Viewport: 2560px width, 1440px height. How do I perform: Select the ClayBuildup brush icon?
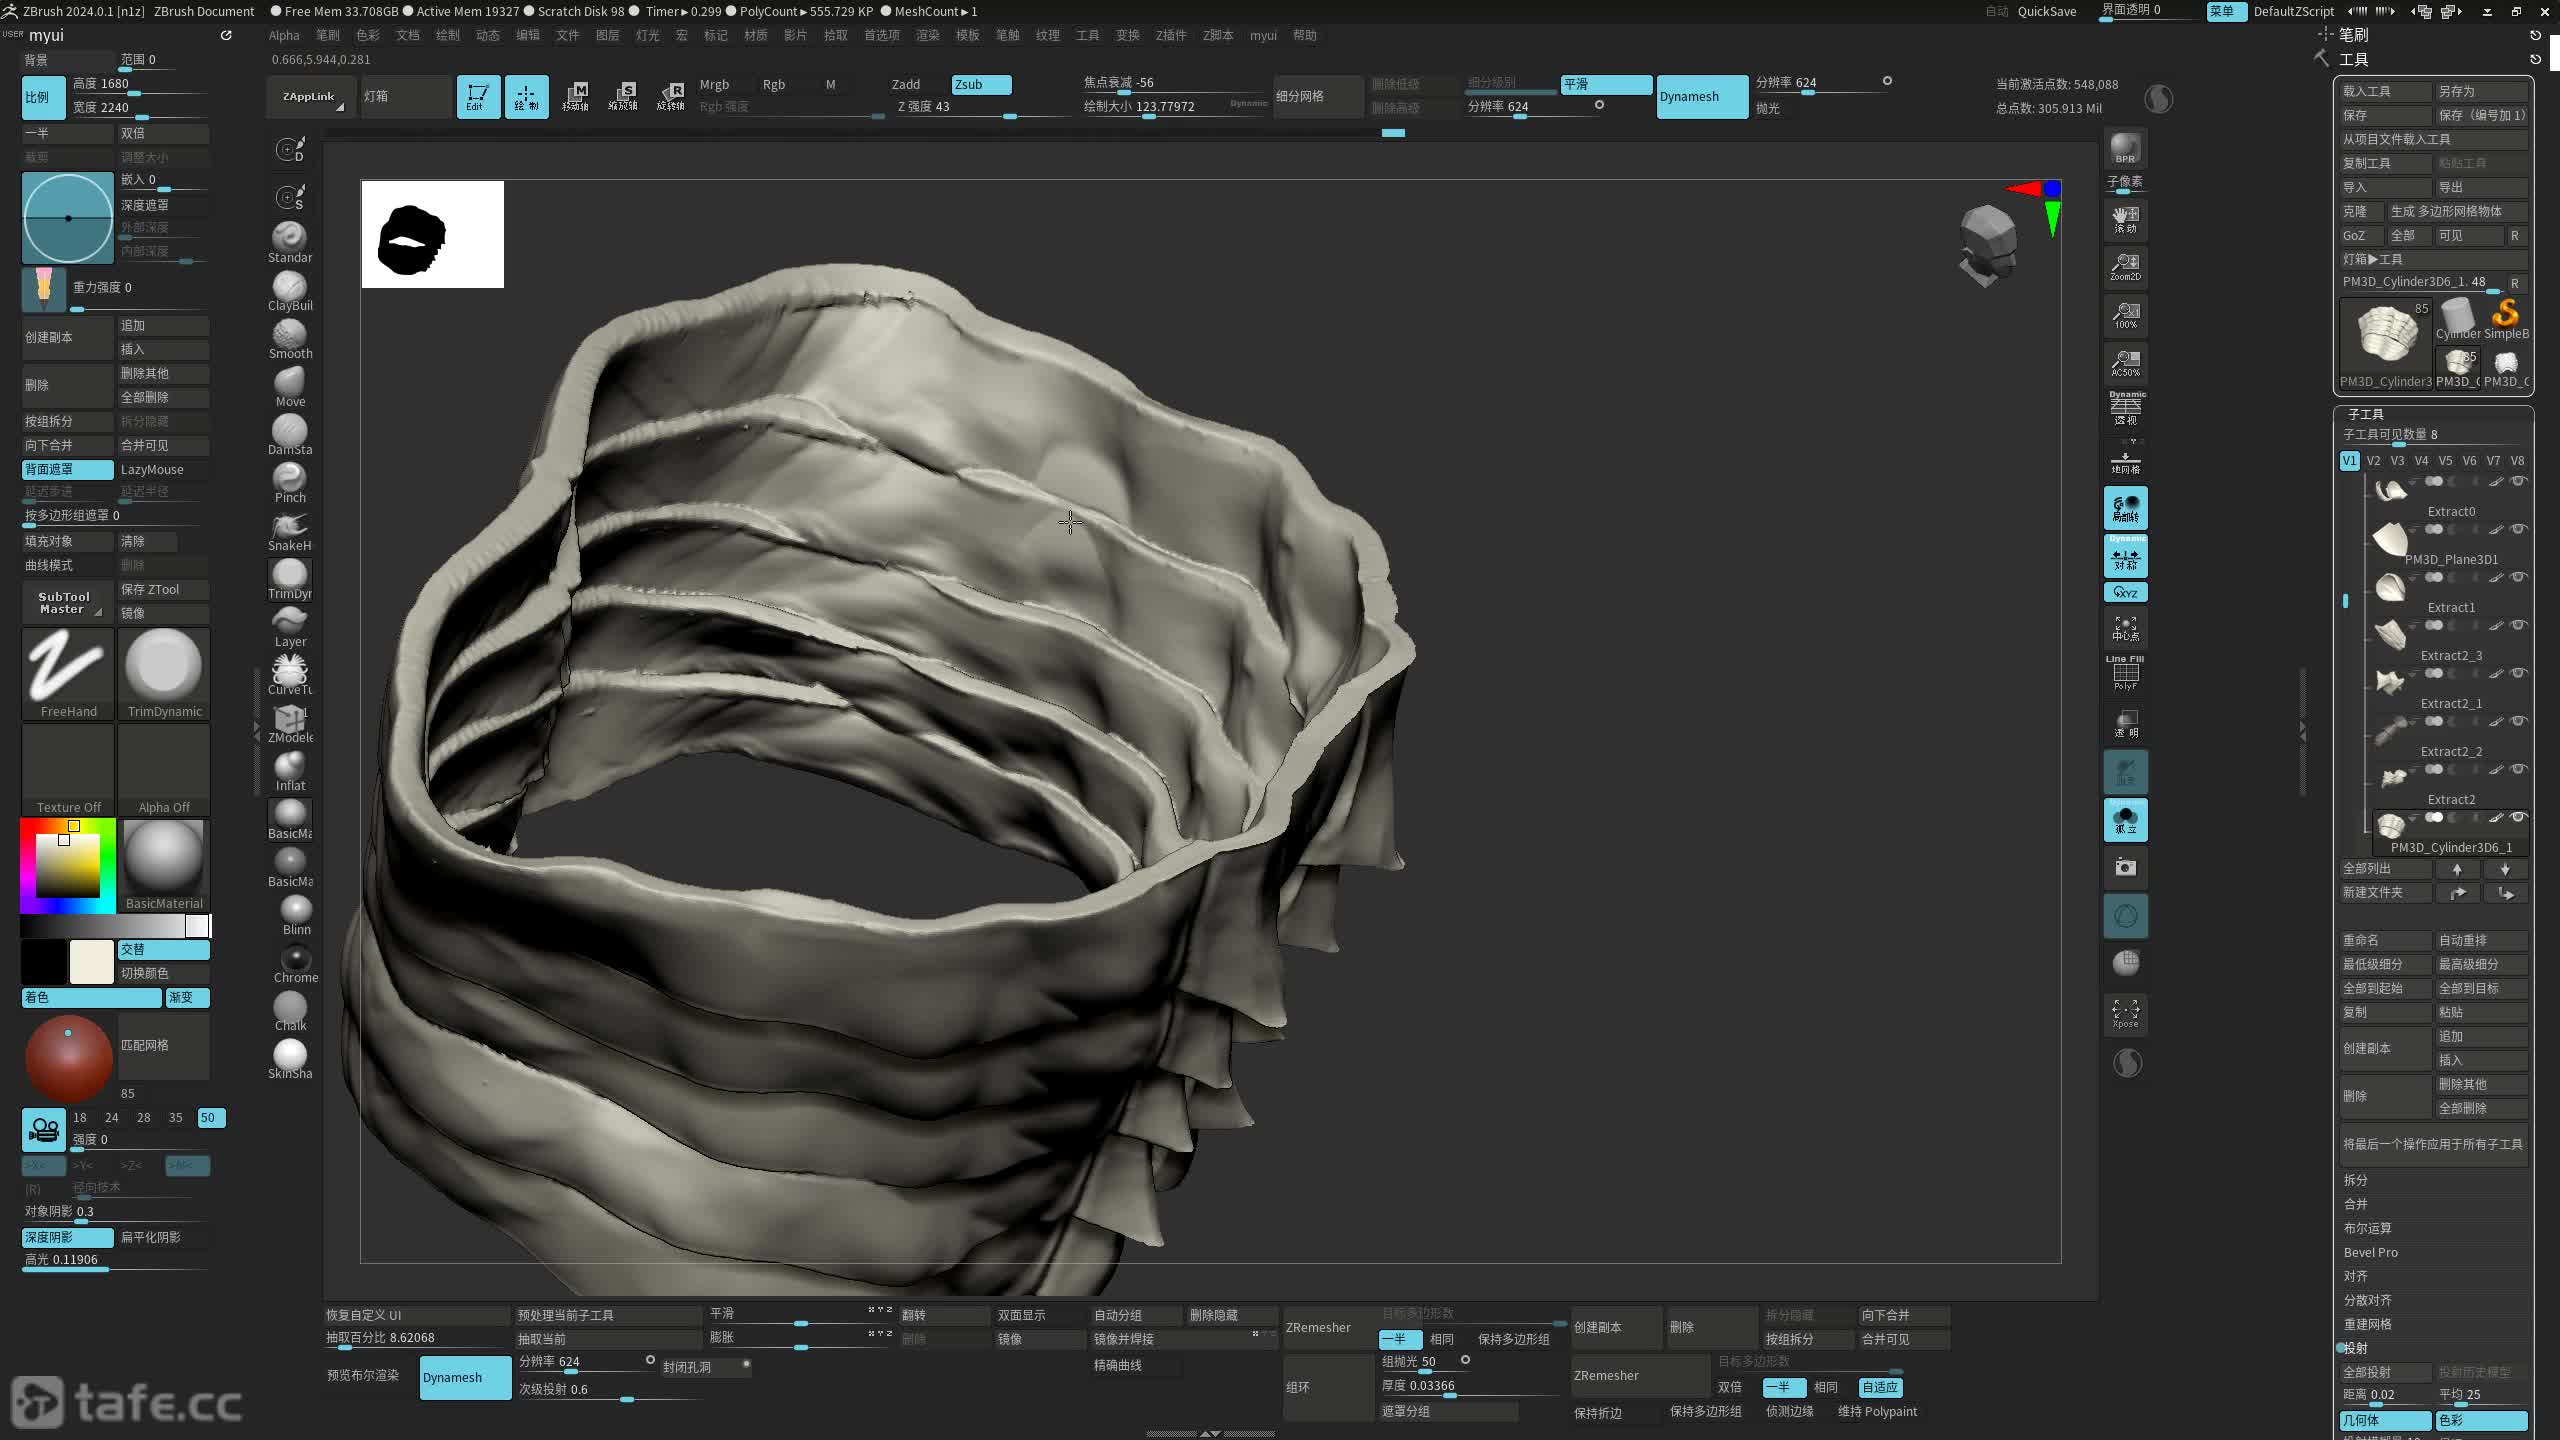(289, 287)
